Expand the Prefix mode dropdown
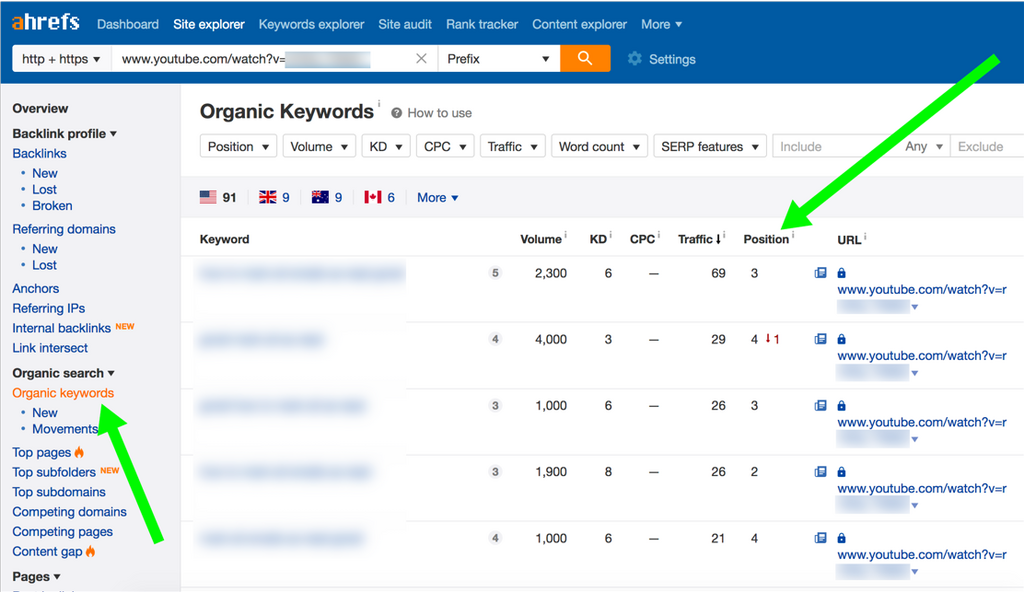Screen dimensions: 1024x592 [498, 59]
